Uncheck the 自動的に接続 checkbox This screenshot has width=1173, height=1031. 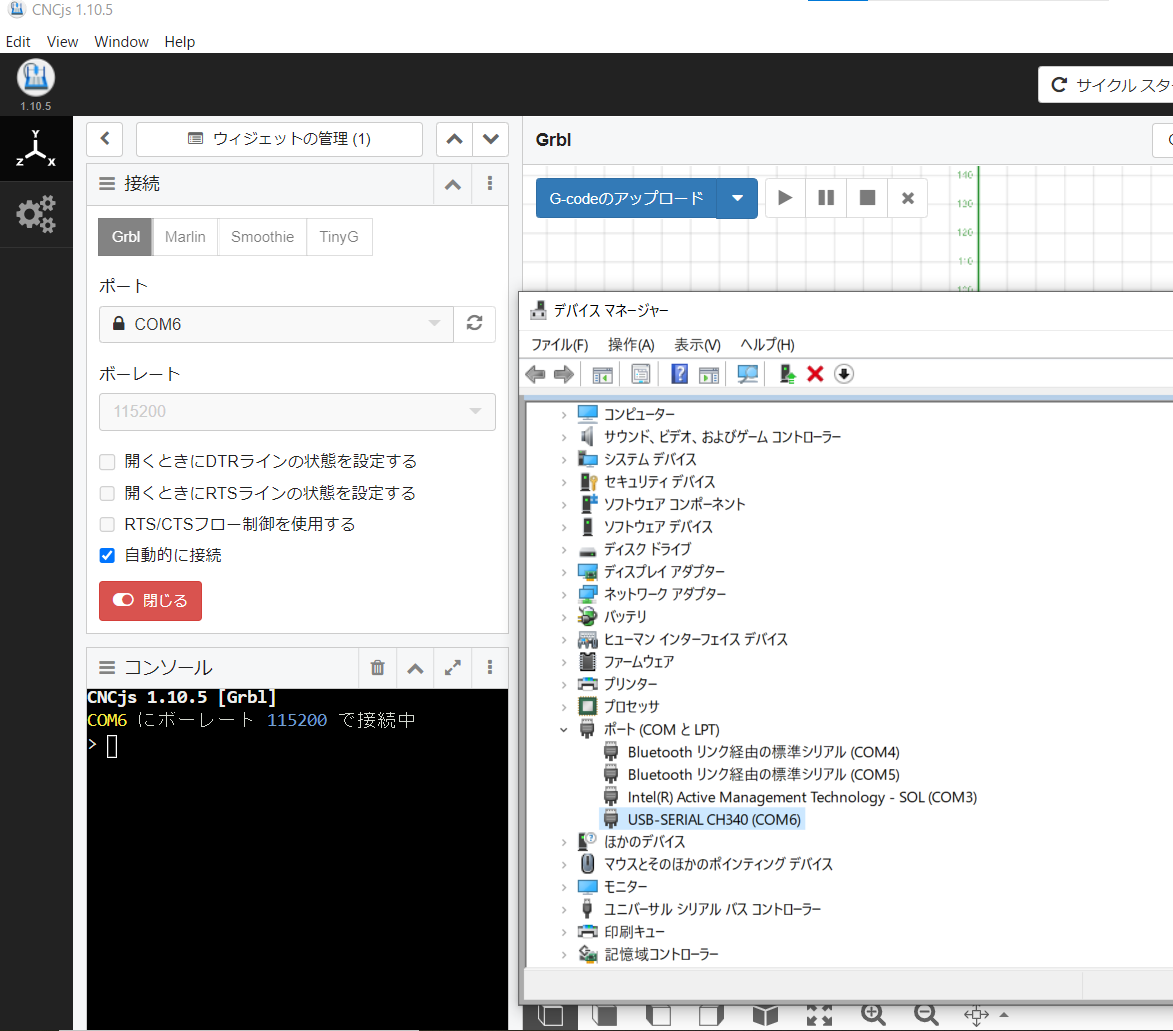pyautogui.click(x=107, y=555)
